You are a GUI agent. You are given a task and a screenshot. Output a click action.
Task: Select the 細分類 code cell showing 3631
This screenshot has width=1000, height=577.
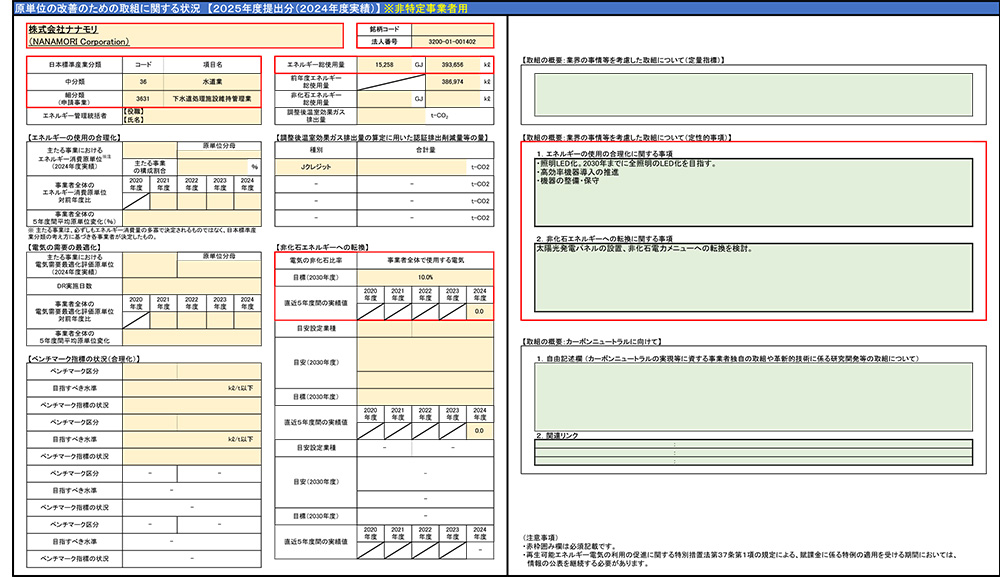point(144,100)
